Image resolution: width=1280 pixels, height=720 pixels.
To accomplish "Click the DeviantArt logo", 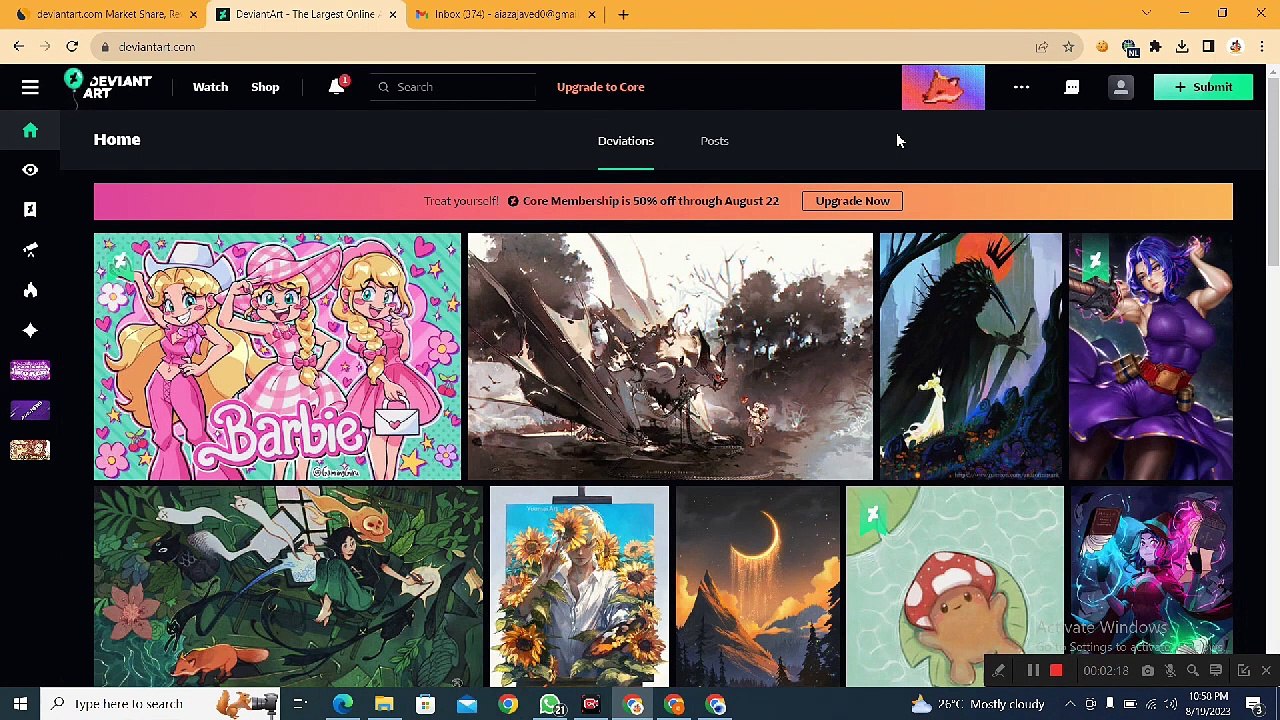I will coord(108,86).
